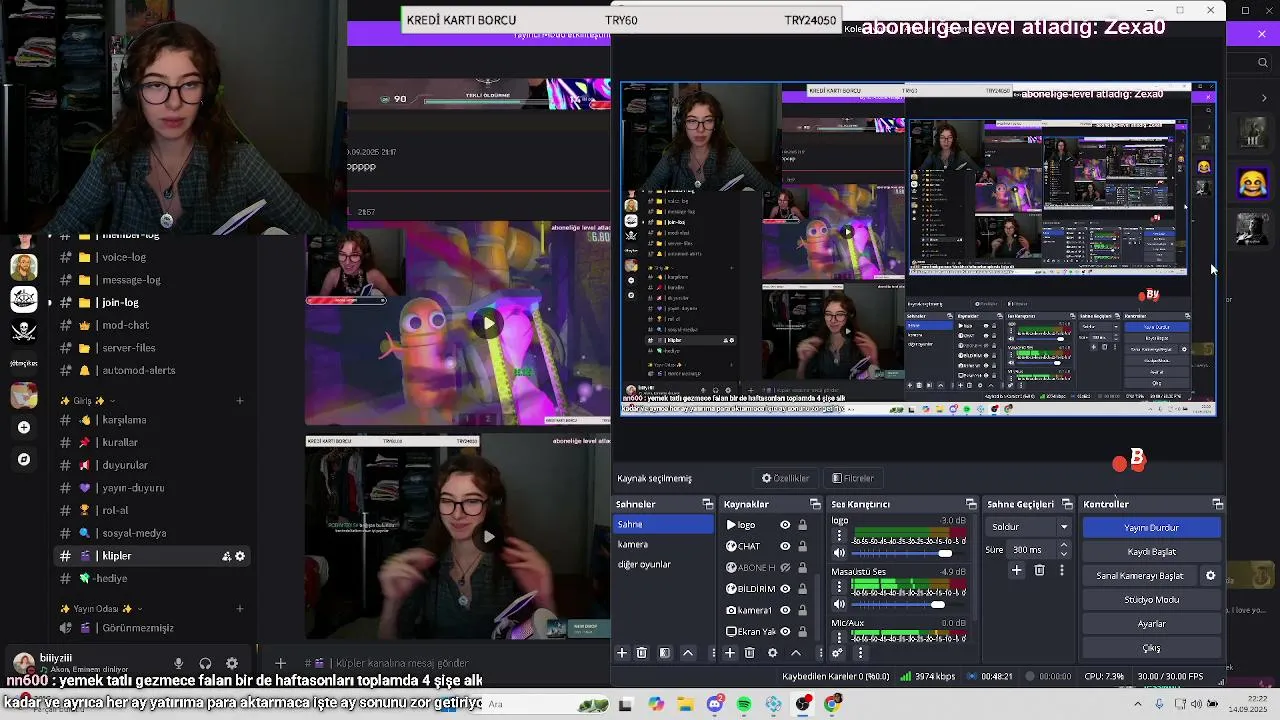This screenshot has width=1280, height=720.
Task: Open Masaüstü Ses channel options menu
Action: point(839,586)
